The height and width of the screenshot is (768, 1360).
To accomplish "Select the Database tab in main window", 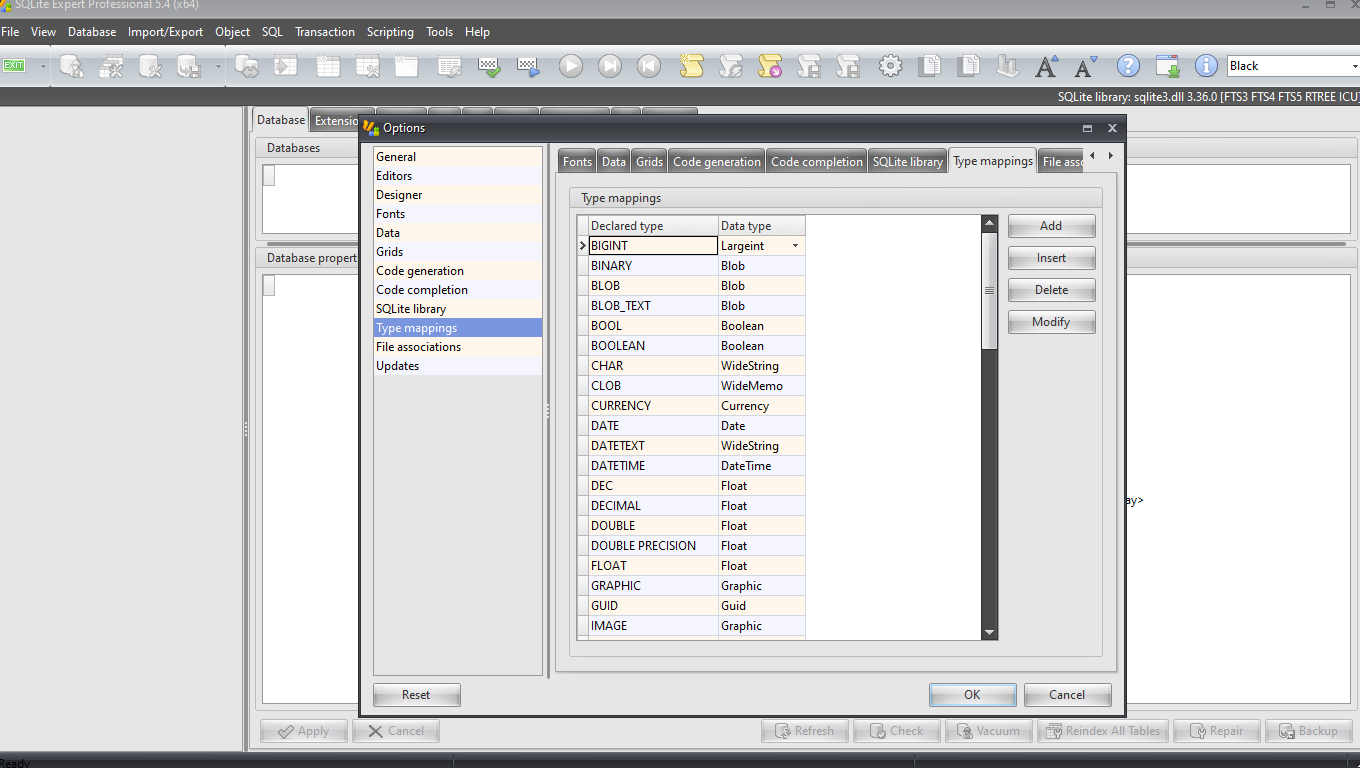I will [x=280, y=120].
